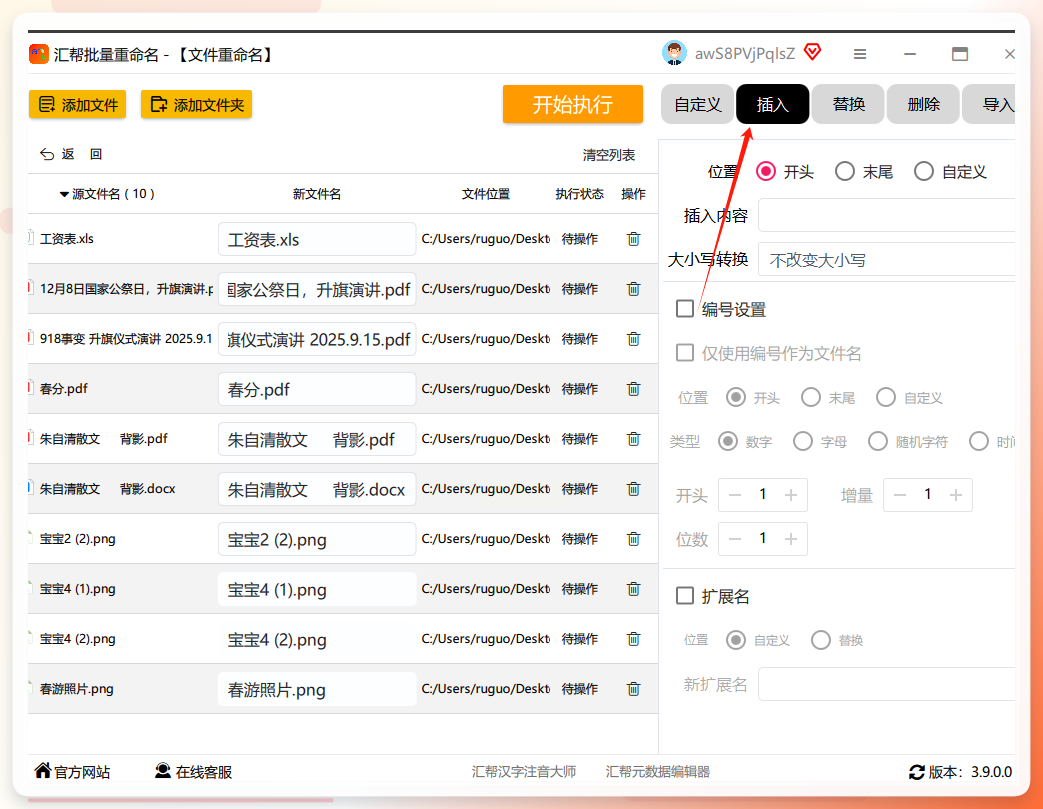Select 开头 insert position radio
Image resolution: width=1043 pixels, height=809 pixels.
point(766,172)
